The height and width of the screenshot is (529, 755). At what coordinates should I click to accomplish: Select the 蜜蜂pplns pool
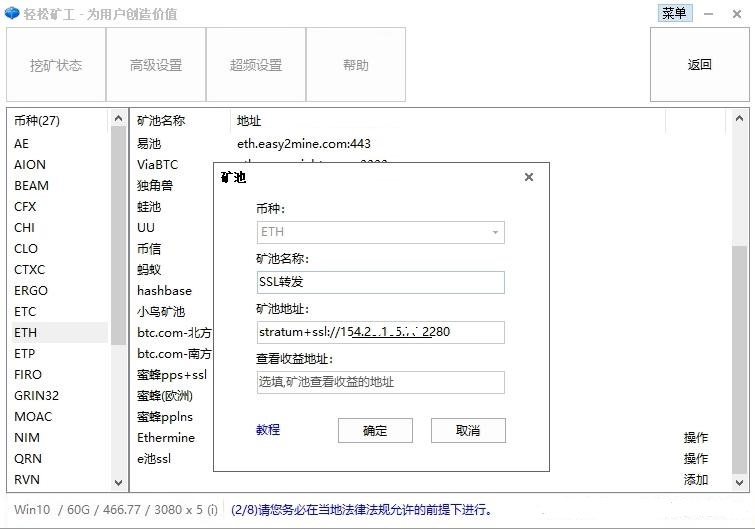(165, 417)
